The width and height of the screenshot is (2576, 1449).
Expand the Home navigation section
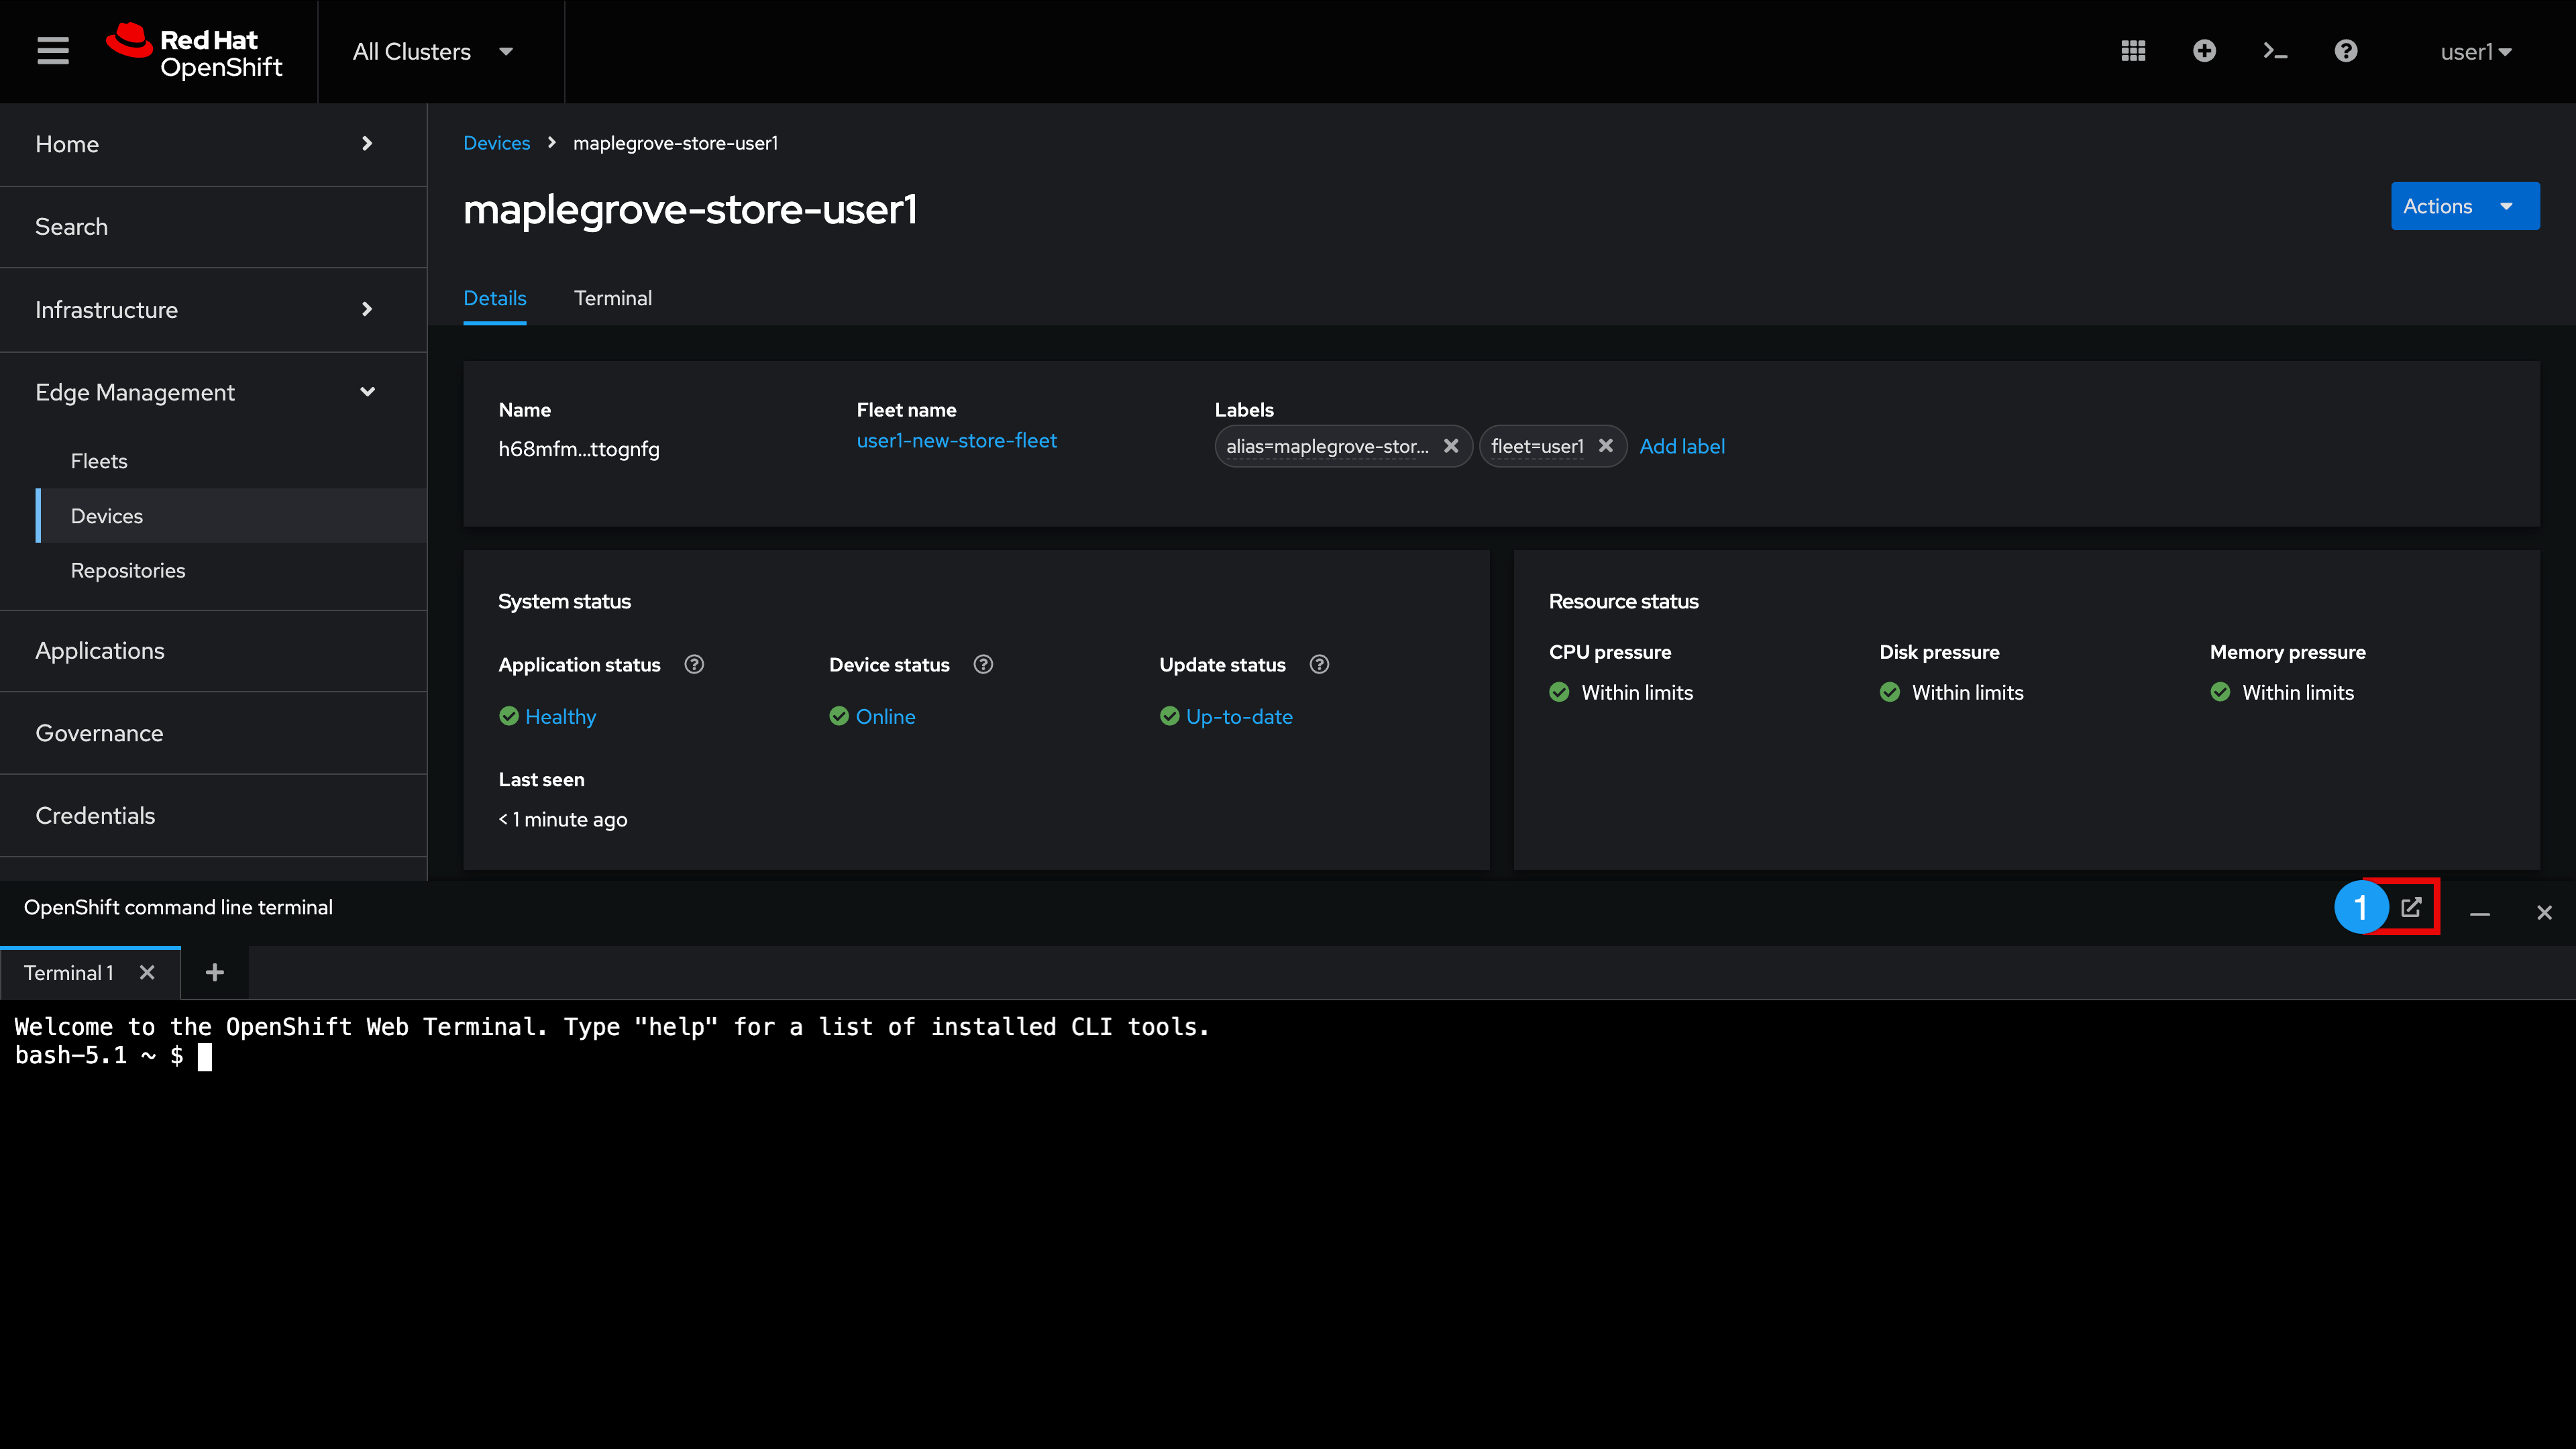[213, 144]
